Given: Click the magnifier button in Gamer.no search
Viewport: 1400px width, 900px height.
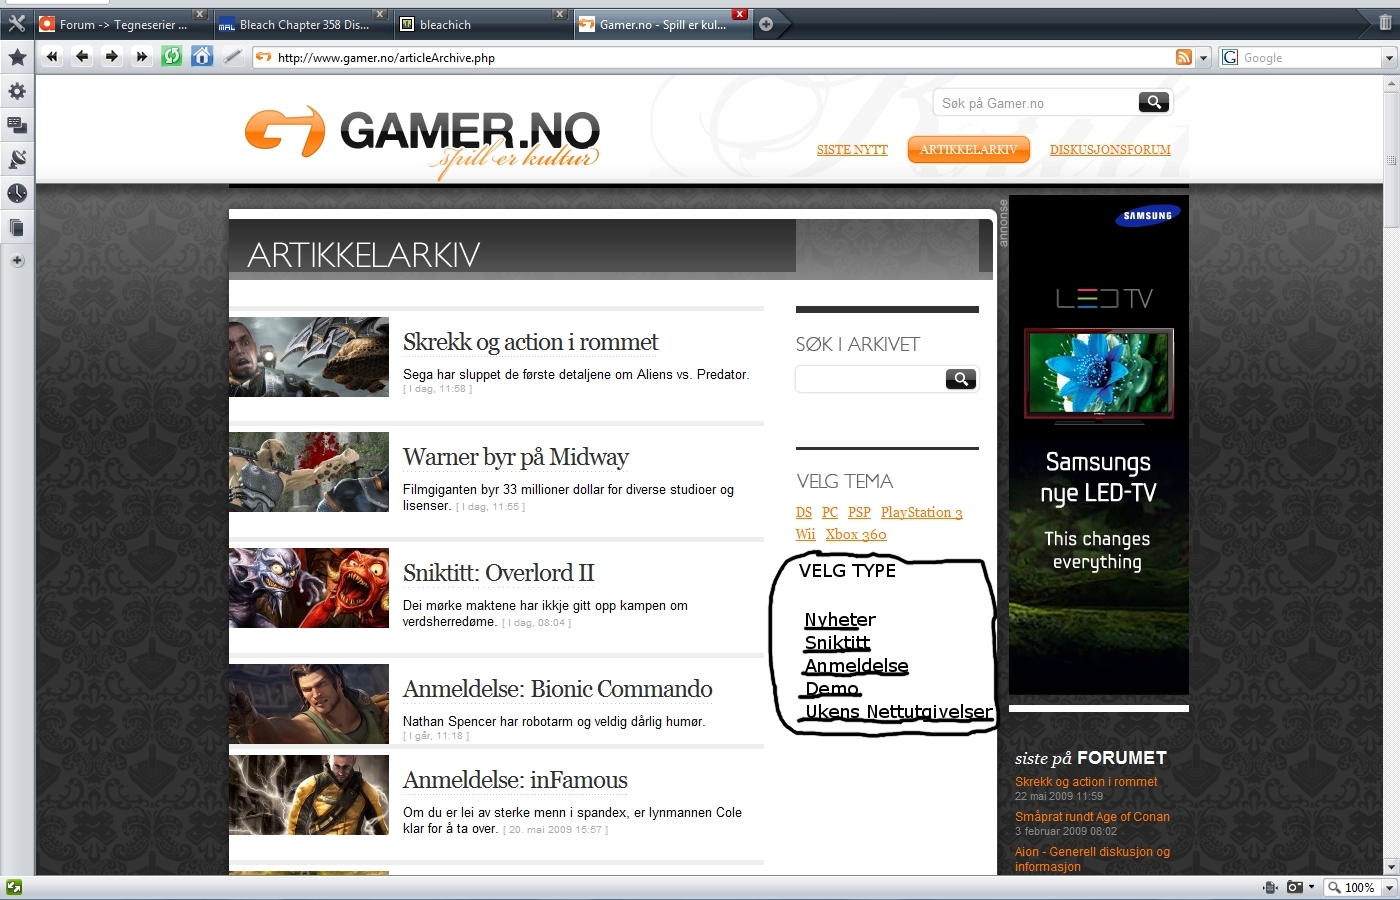Looking at the screenshot, I should (x=1154, y=102).
